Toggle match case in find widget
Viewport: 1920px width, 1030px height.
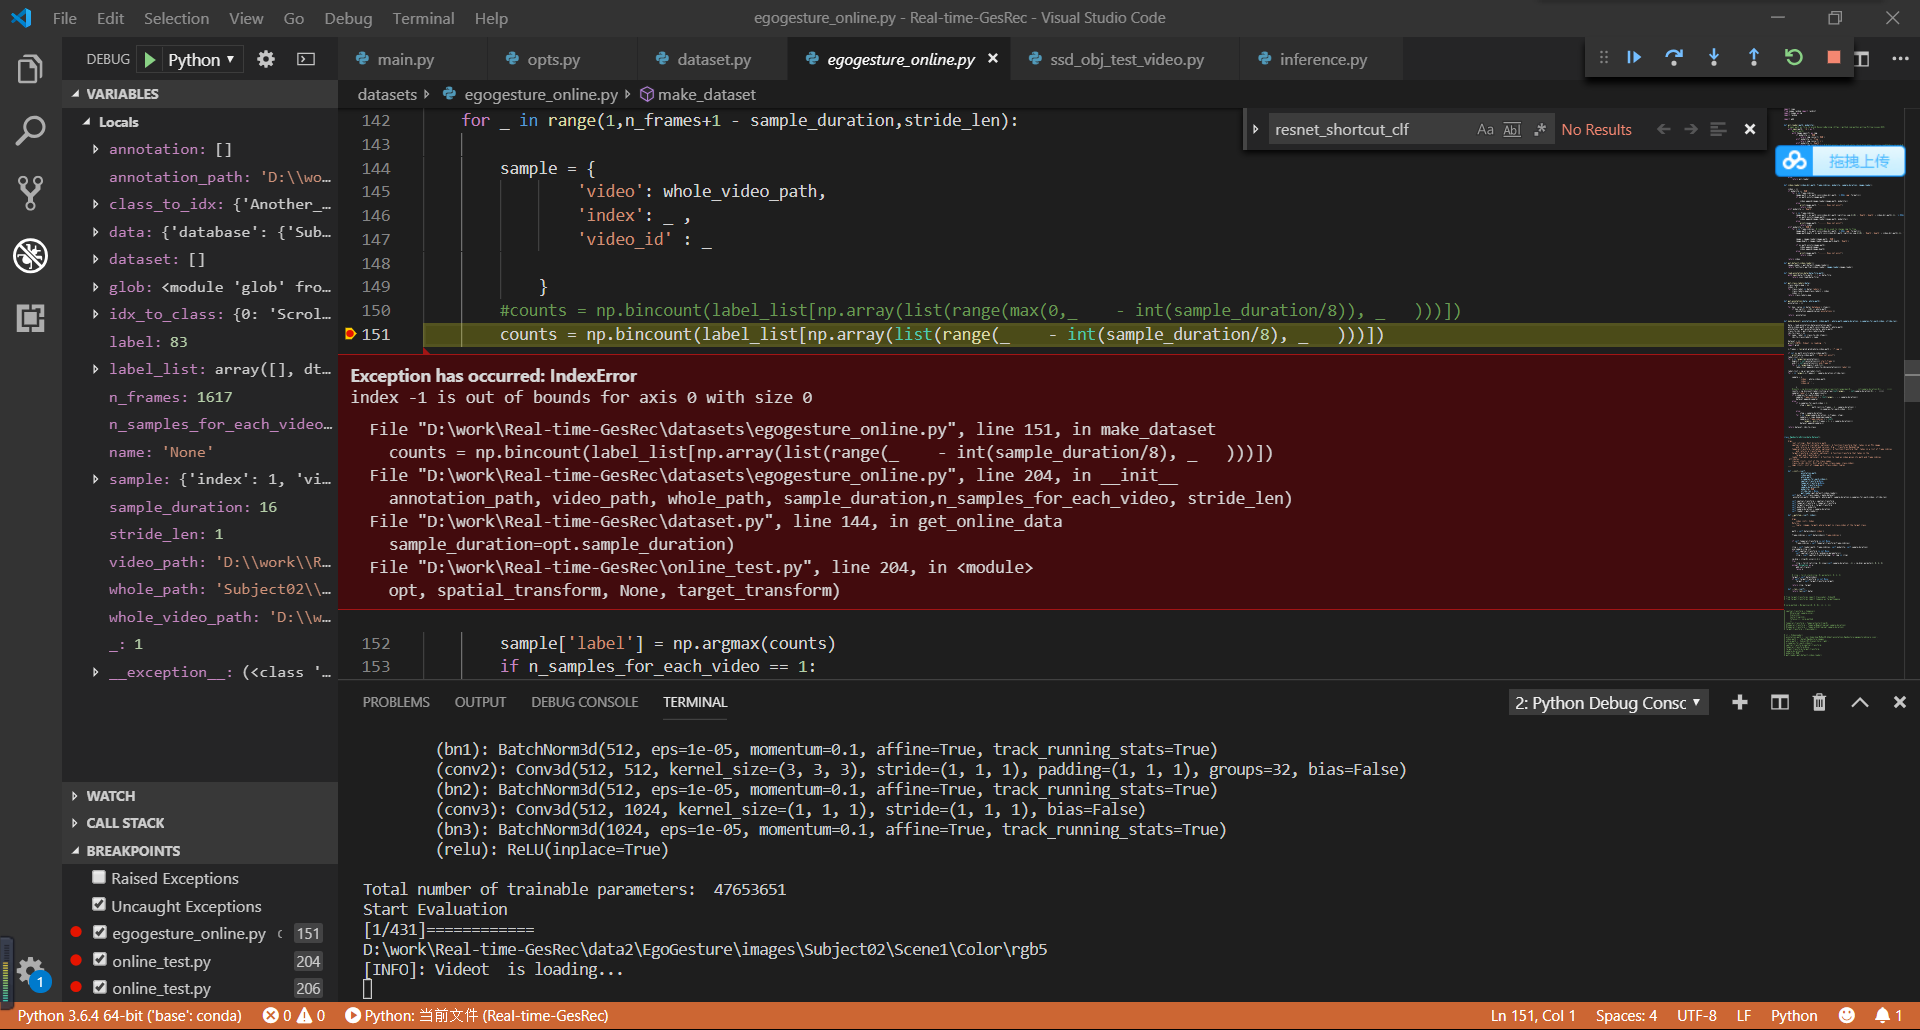pyautogui.click(x=1485, y=129)
